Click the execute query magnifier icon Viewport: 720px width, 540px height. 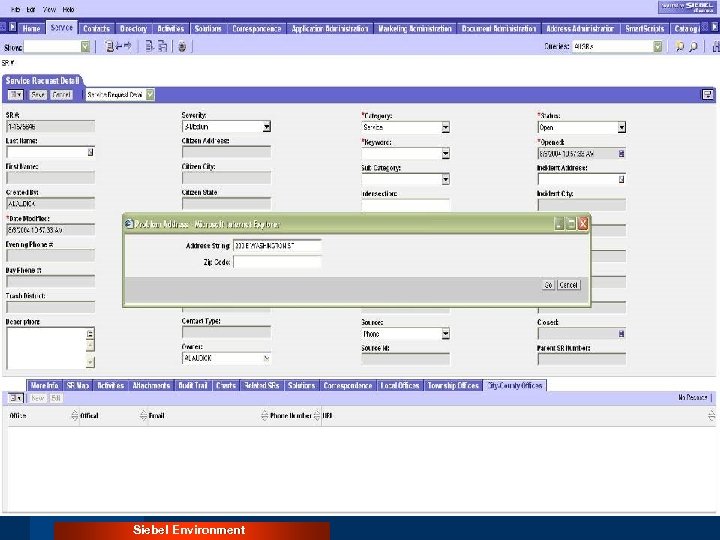[x=693, y=46]
